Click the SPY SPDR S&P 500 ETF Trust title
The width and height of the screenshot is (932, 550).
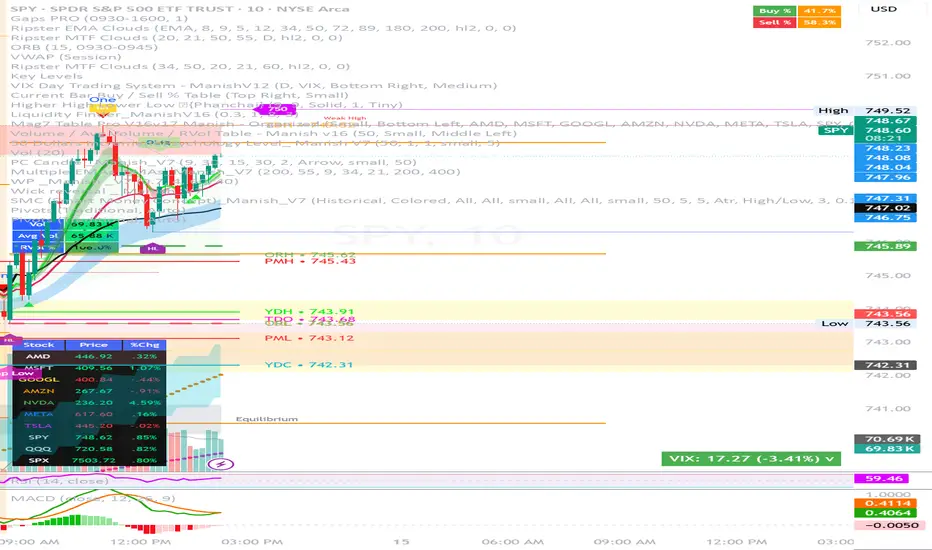pos(180,9)
